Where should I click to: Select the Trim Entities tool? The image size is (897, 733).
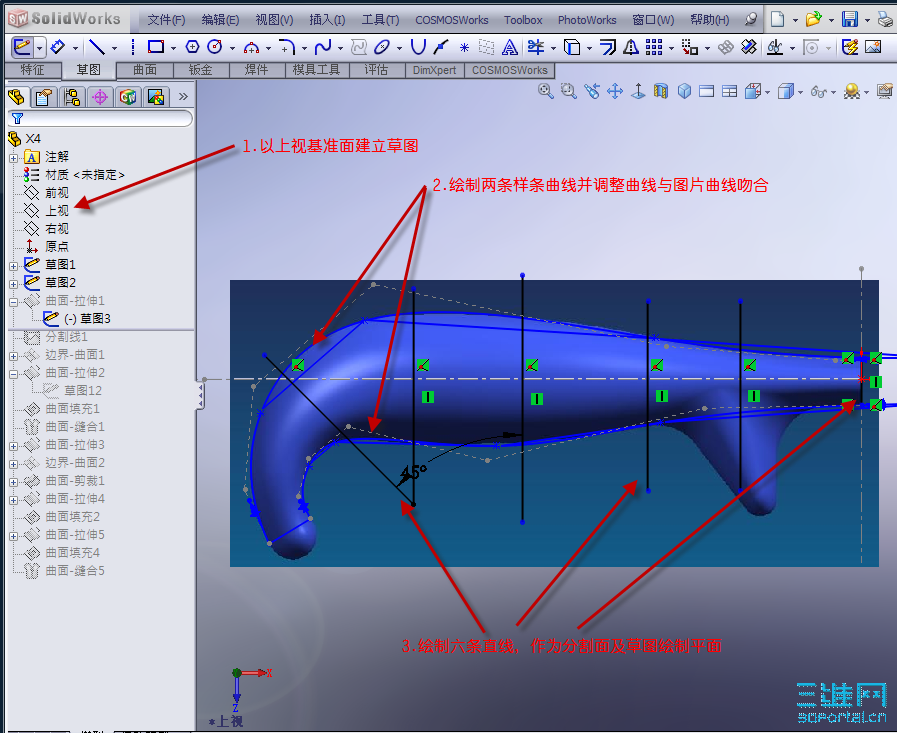point(536,47)
